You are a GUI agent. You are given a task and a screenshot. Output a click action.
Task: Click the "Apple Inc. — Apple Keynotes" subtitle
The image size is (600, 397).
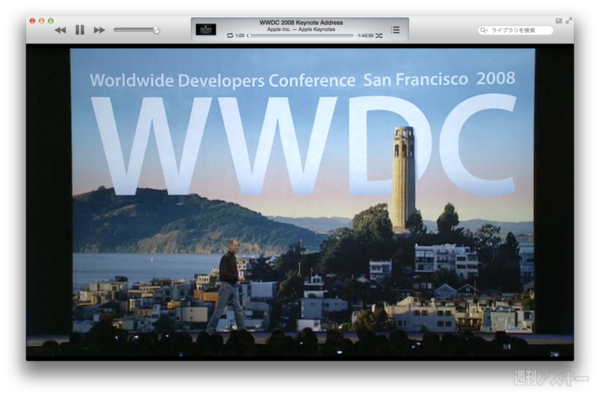tap(301, 29)
